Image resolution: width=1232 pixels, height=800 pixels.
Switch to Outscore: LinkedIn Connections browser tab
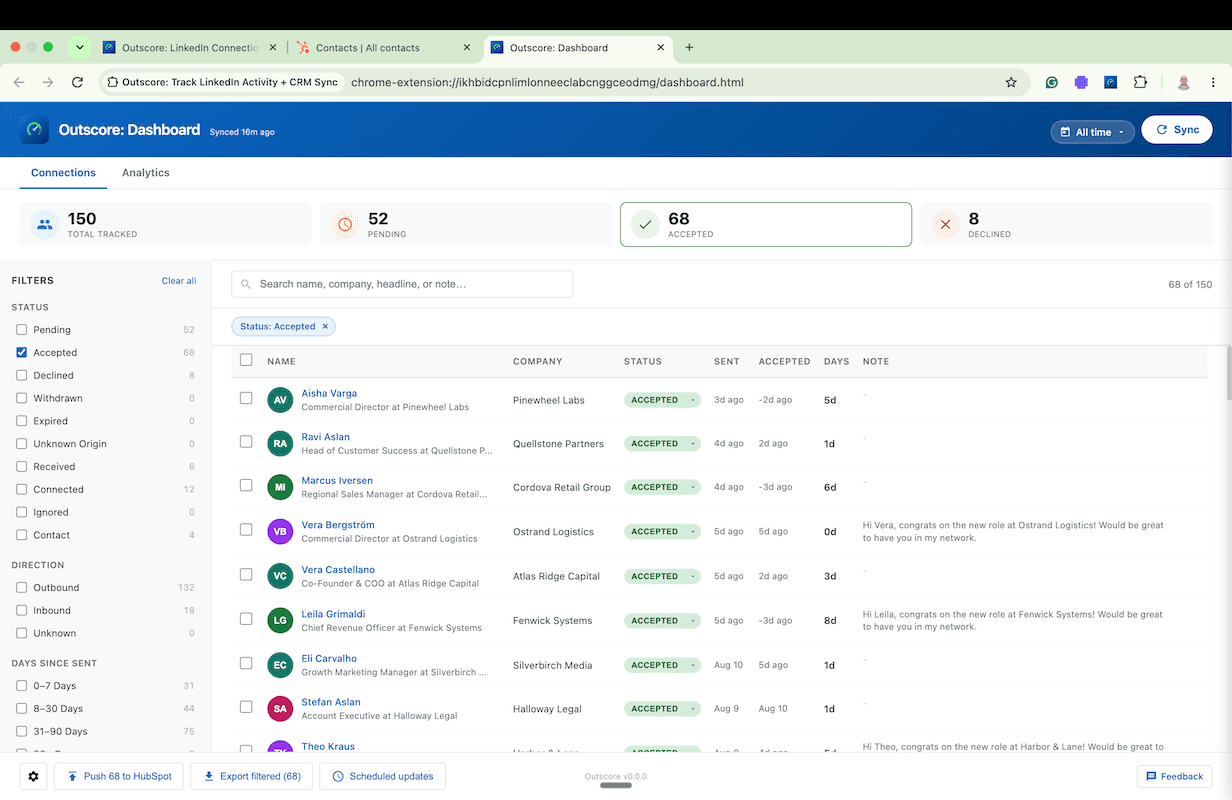coord(190,47)
